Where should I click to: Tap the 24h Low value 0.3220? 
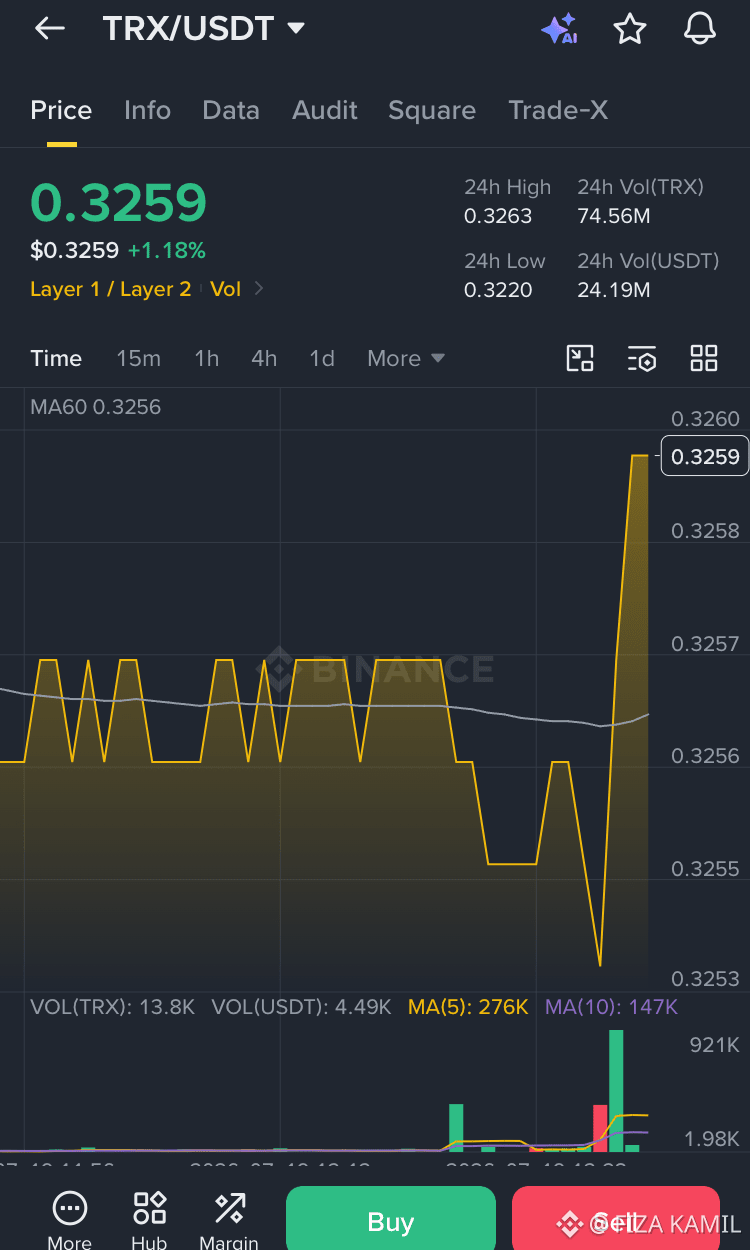click(498, 290)
